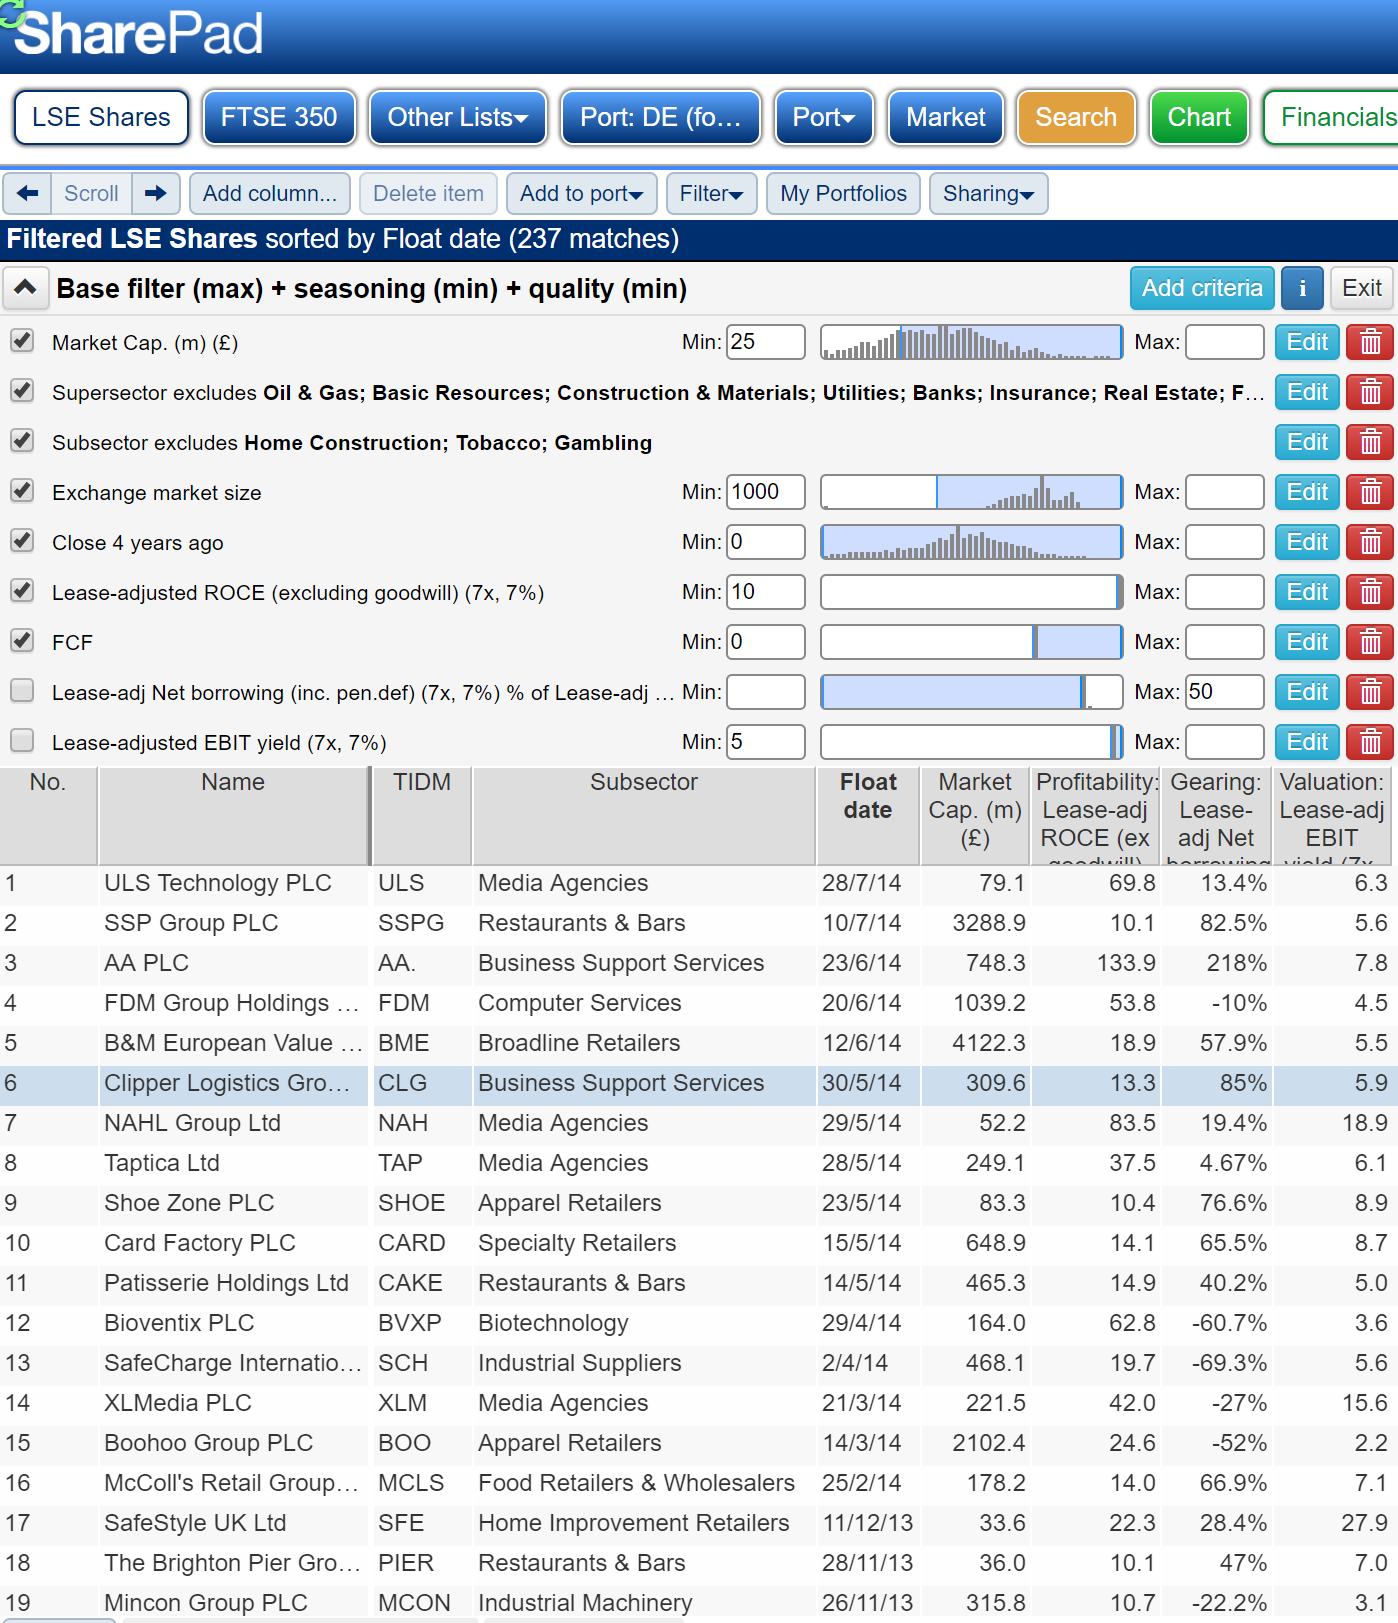Image resolution: width=1398 pixels, height=1623 pixels.
Task: Exit the filter editor
Action: point(1361,288)
